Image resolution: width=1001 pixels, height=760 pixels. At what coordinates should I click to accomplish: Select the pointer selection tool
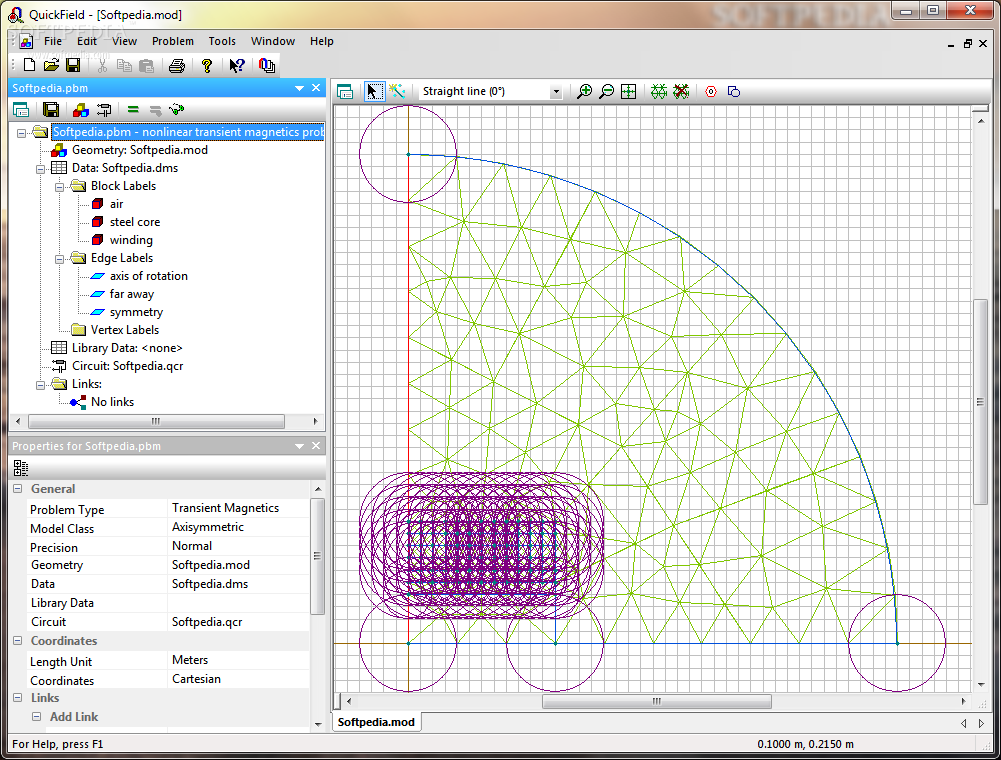(x=374, y=91)
